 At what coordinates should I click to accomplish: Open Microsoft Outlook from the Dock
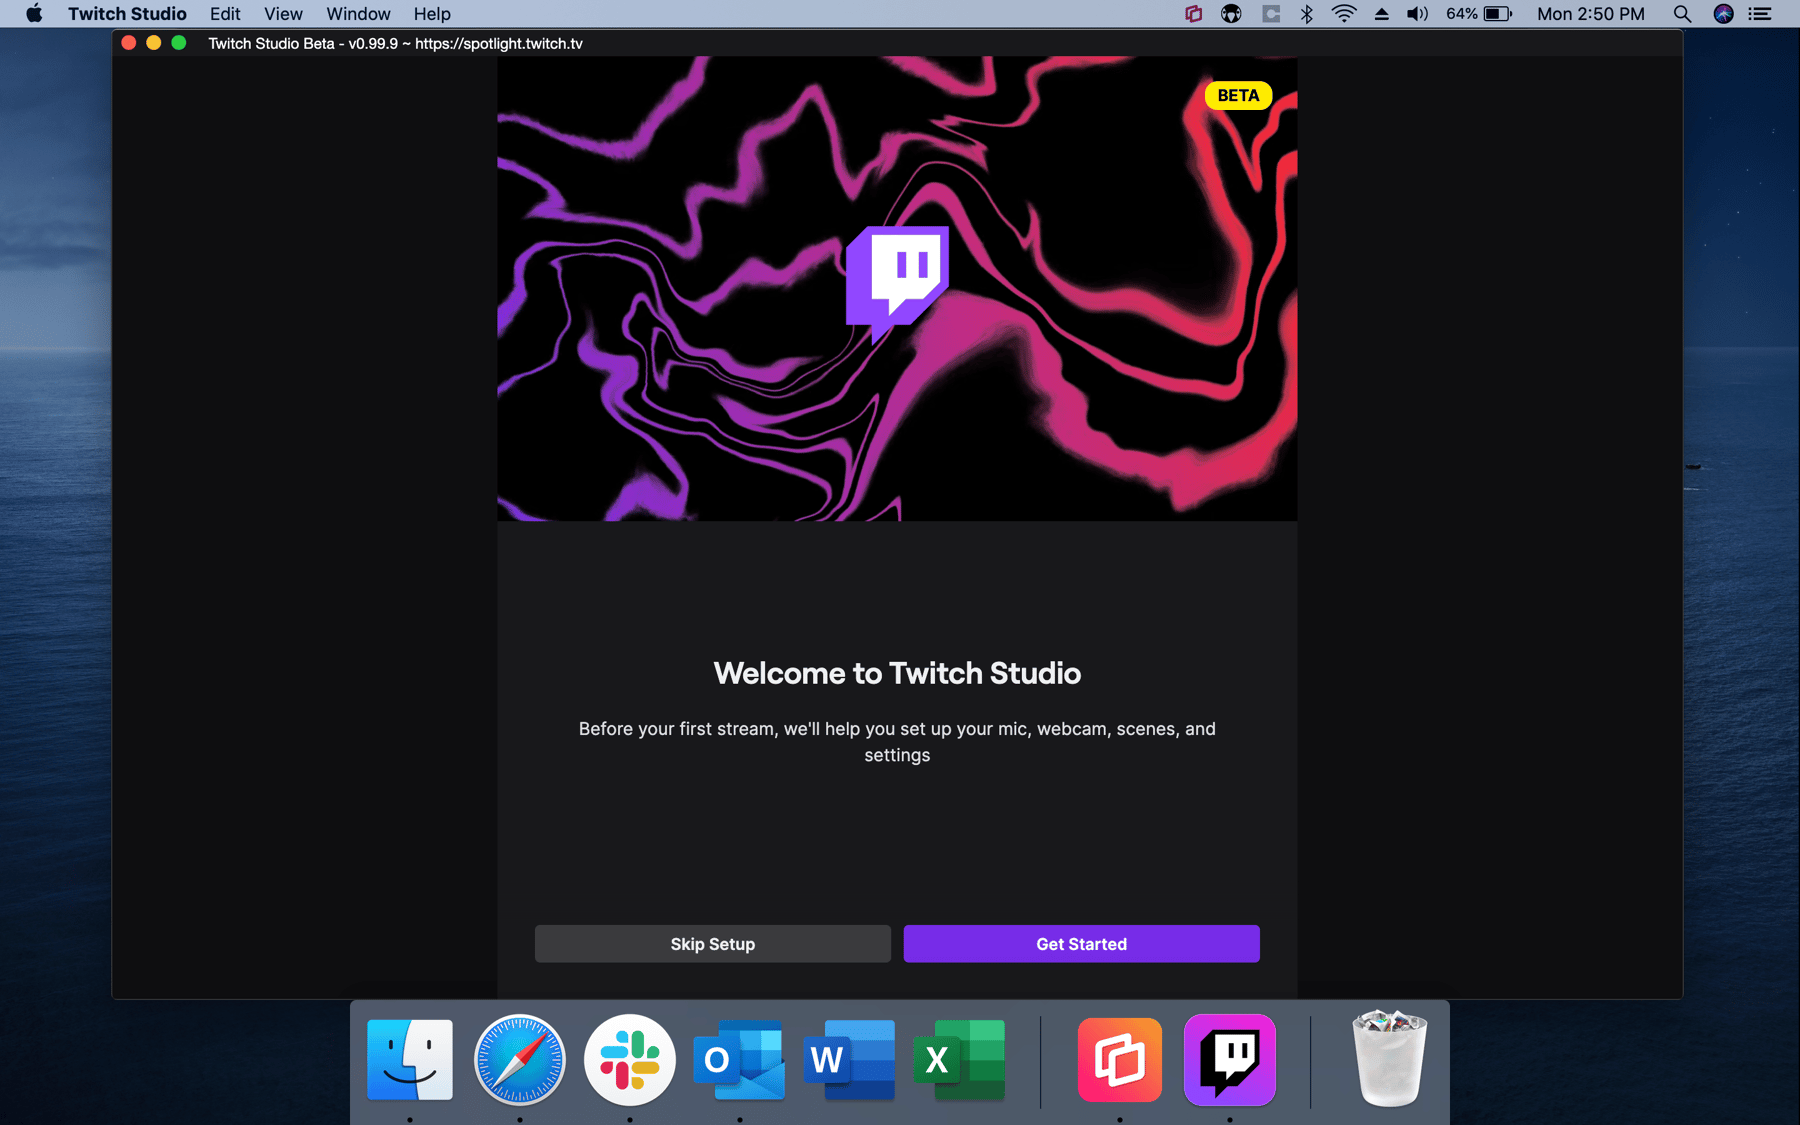[739, 1060]
